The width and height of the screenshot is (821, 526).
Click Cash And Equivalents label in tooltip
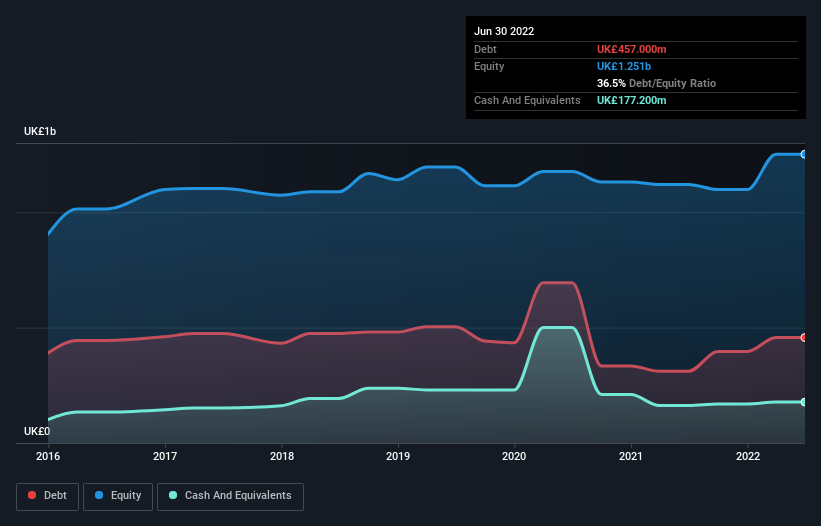(x=527, y=100)
